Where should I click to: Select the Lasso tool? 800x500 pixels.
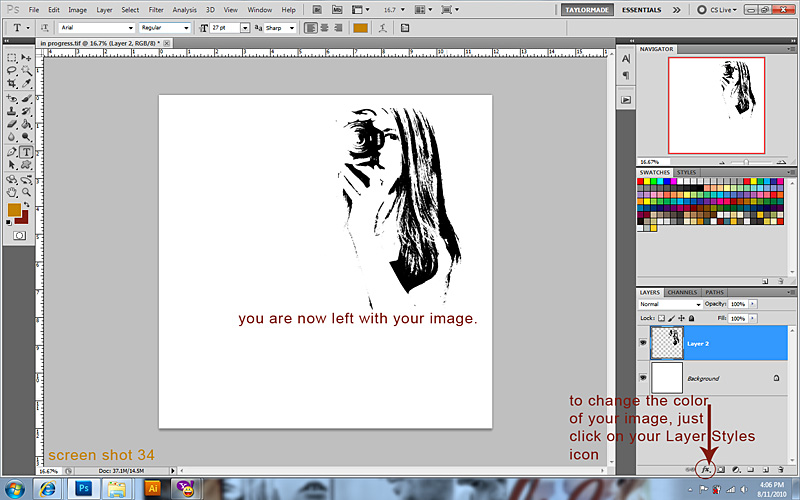click(12, 70)
